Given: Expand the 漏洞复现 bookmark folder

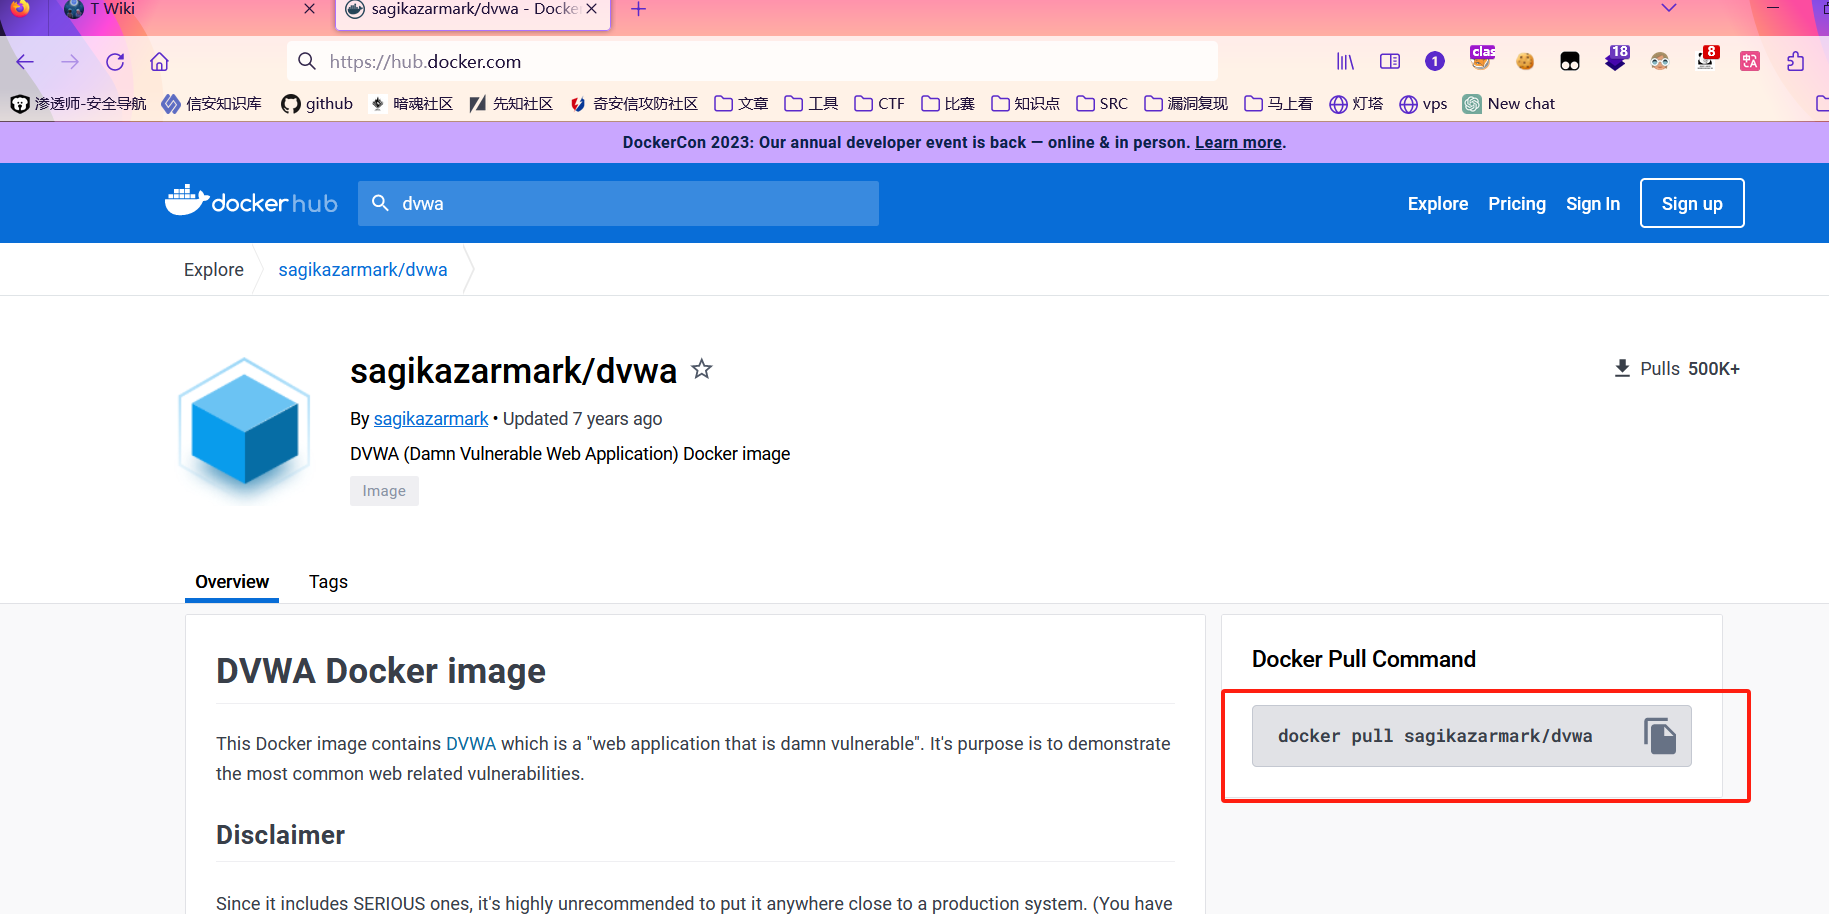Looking at the screenshot, I should coord(1186,104).
